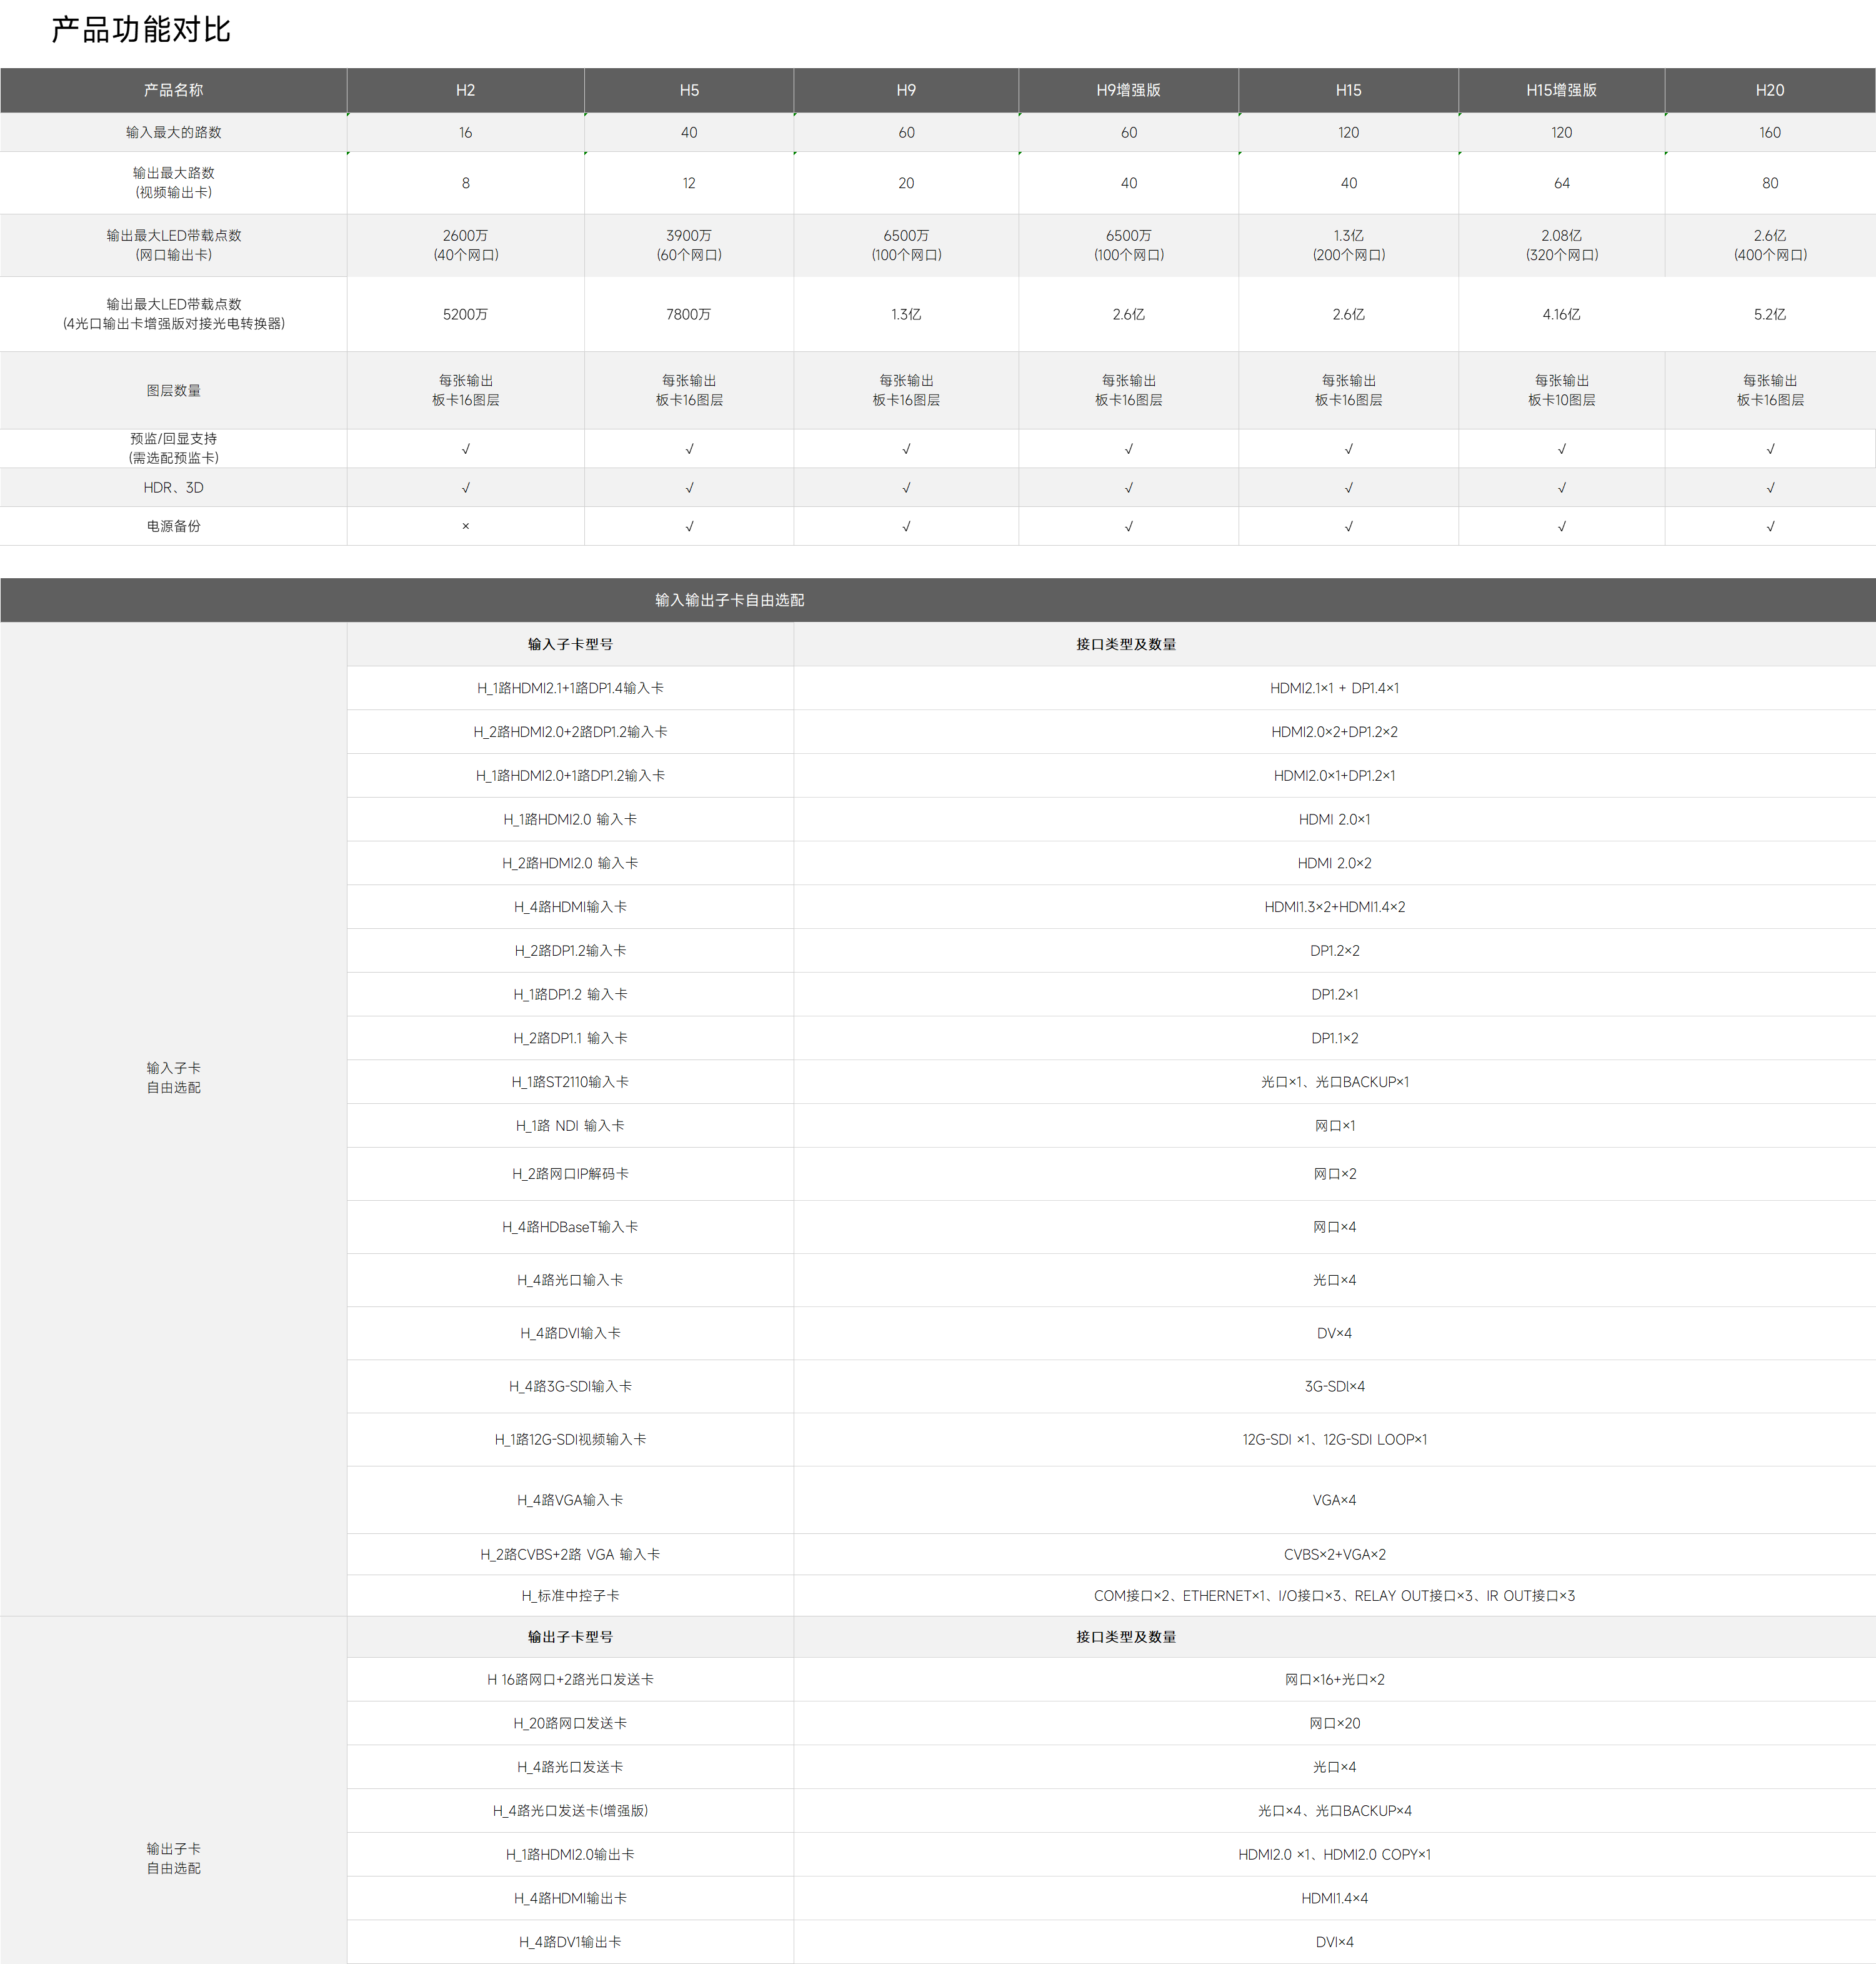Click the H15 预监/回显支持 checkmark

(x=1348, y=449)
